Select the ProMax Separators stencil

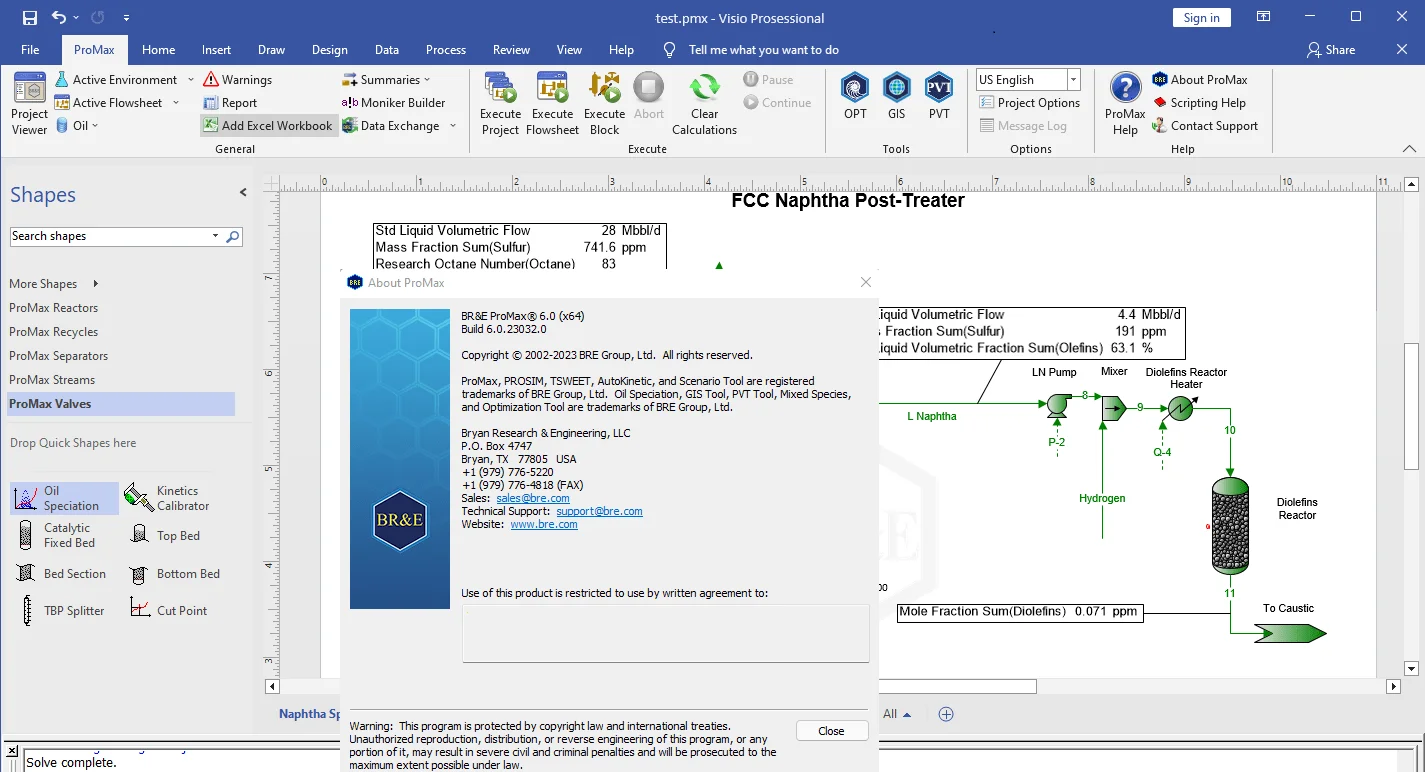tap(58, 356)
